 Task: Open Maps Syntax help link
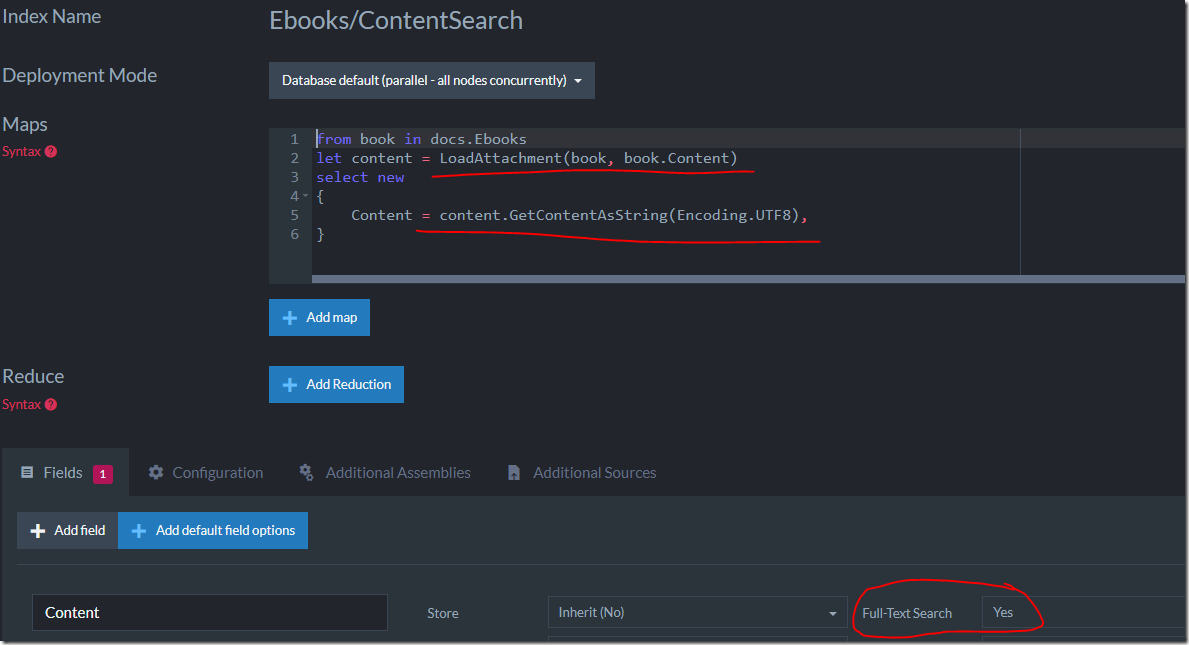pos(30,152)
